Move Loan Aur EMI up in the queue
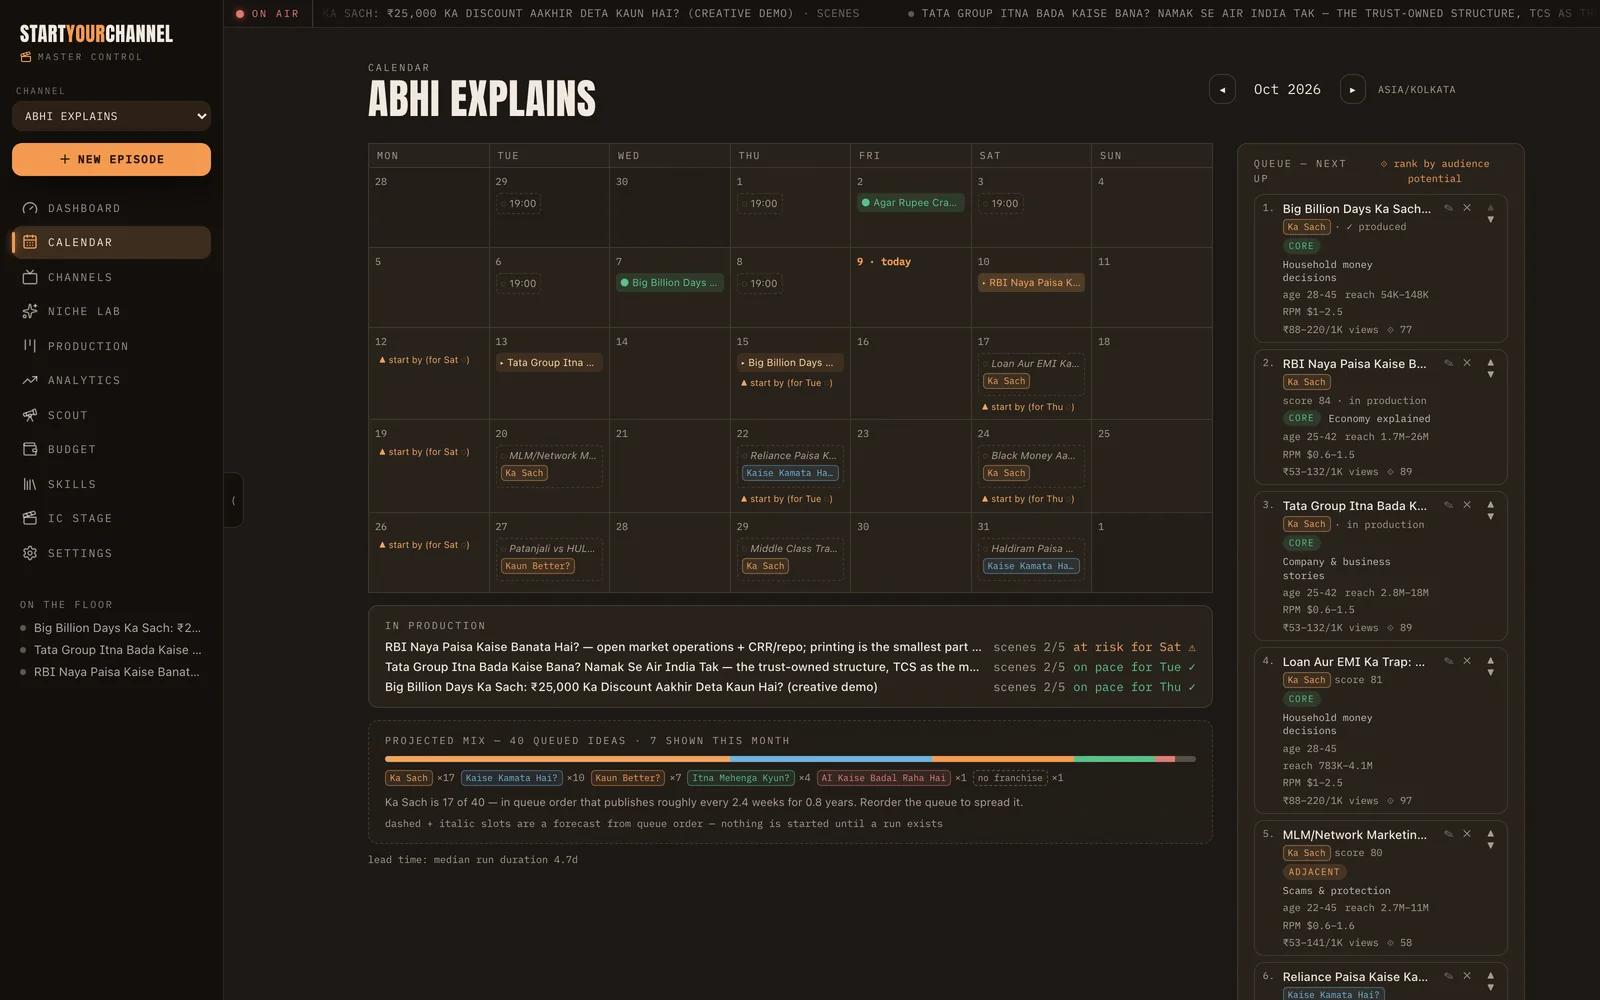This screenshot has width=1600, height=1000. pos(1491,660)
